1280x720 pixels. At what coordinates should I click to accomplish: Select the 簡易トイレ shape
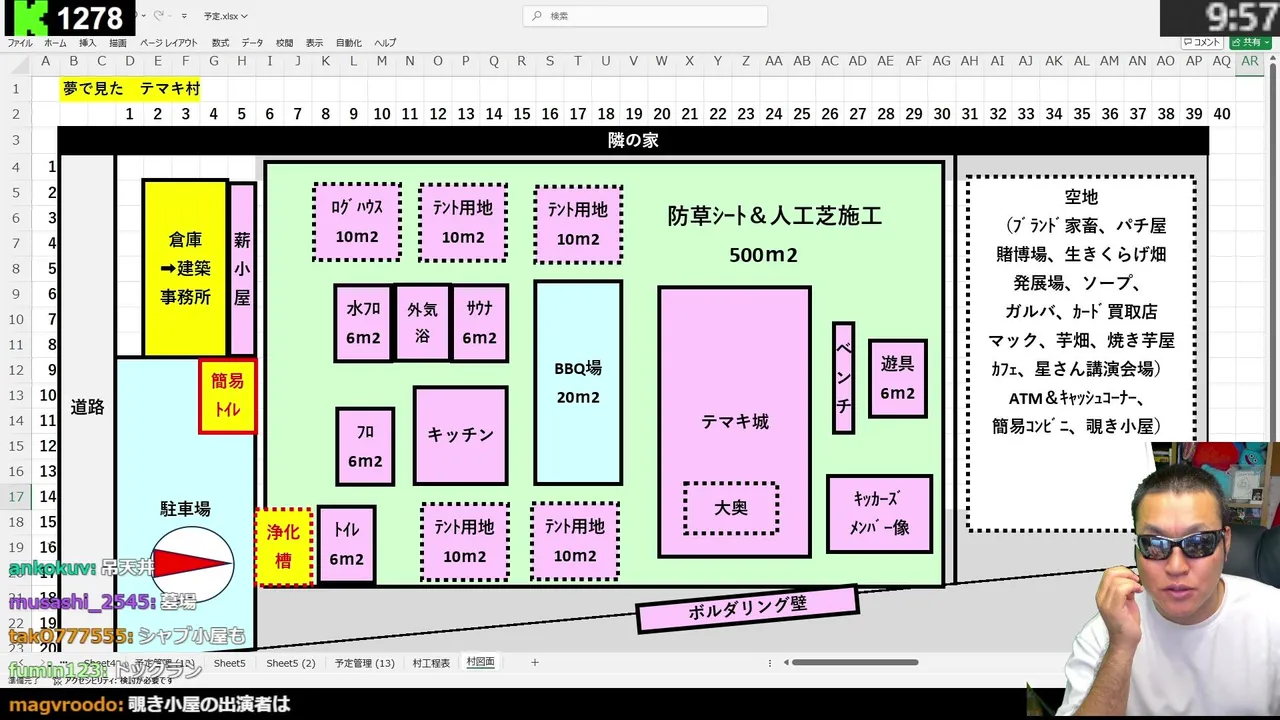click(227, 396)
